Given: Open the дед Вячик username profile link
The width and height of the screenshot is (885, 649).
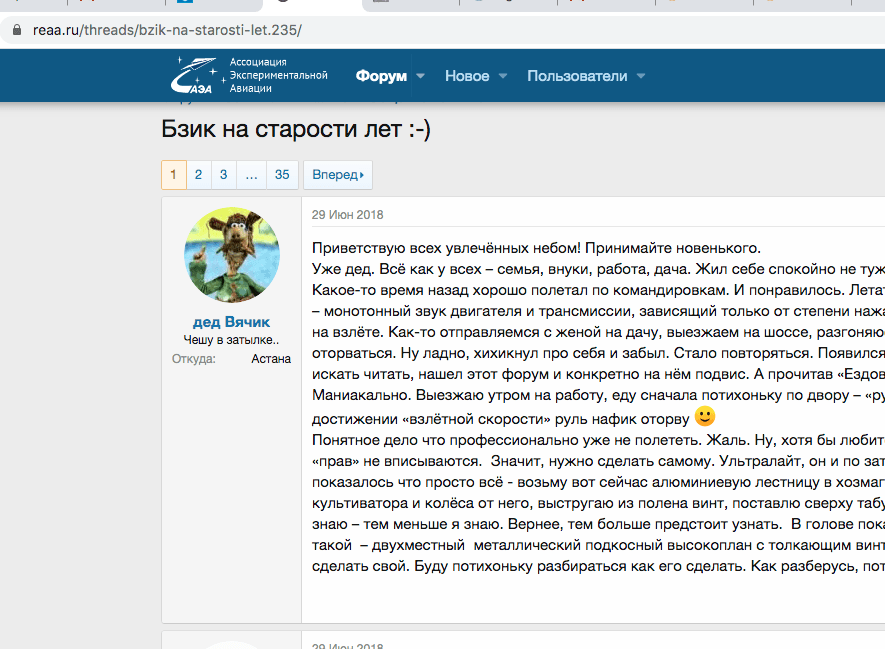Looking at the screenshot, I should point(232,322).
